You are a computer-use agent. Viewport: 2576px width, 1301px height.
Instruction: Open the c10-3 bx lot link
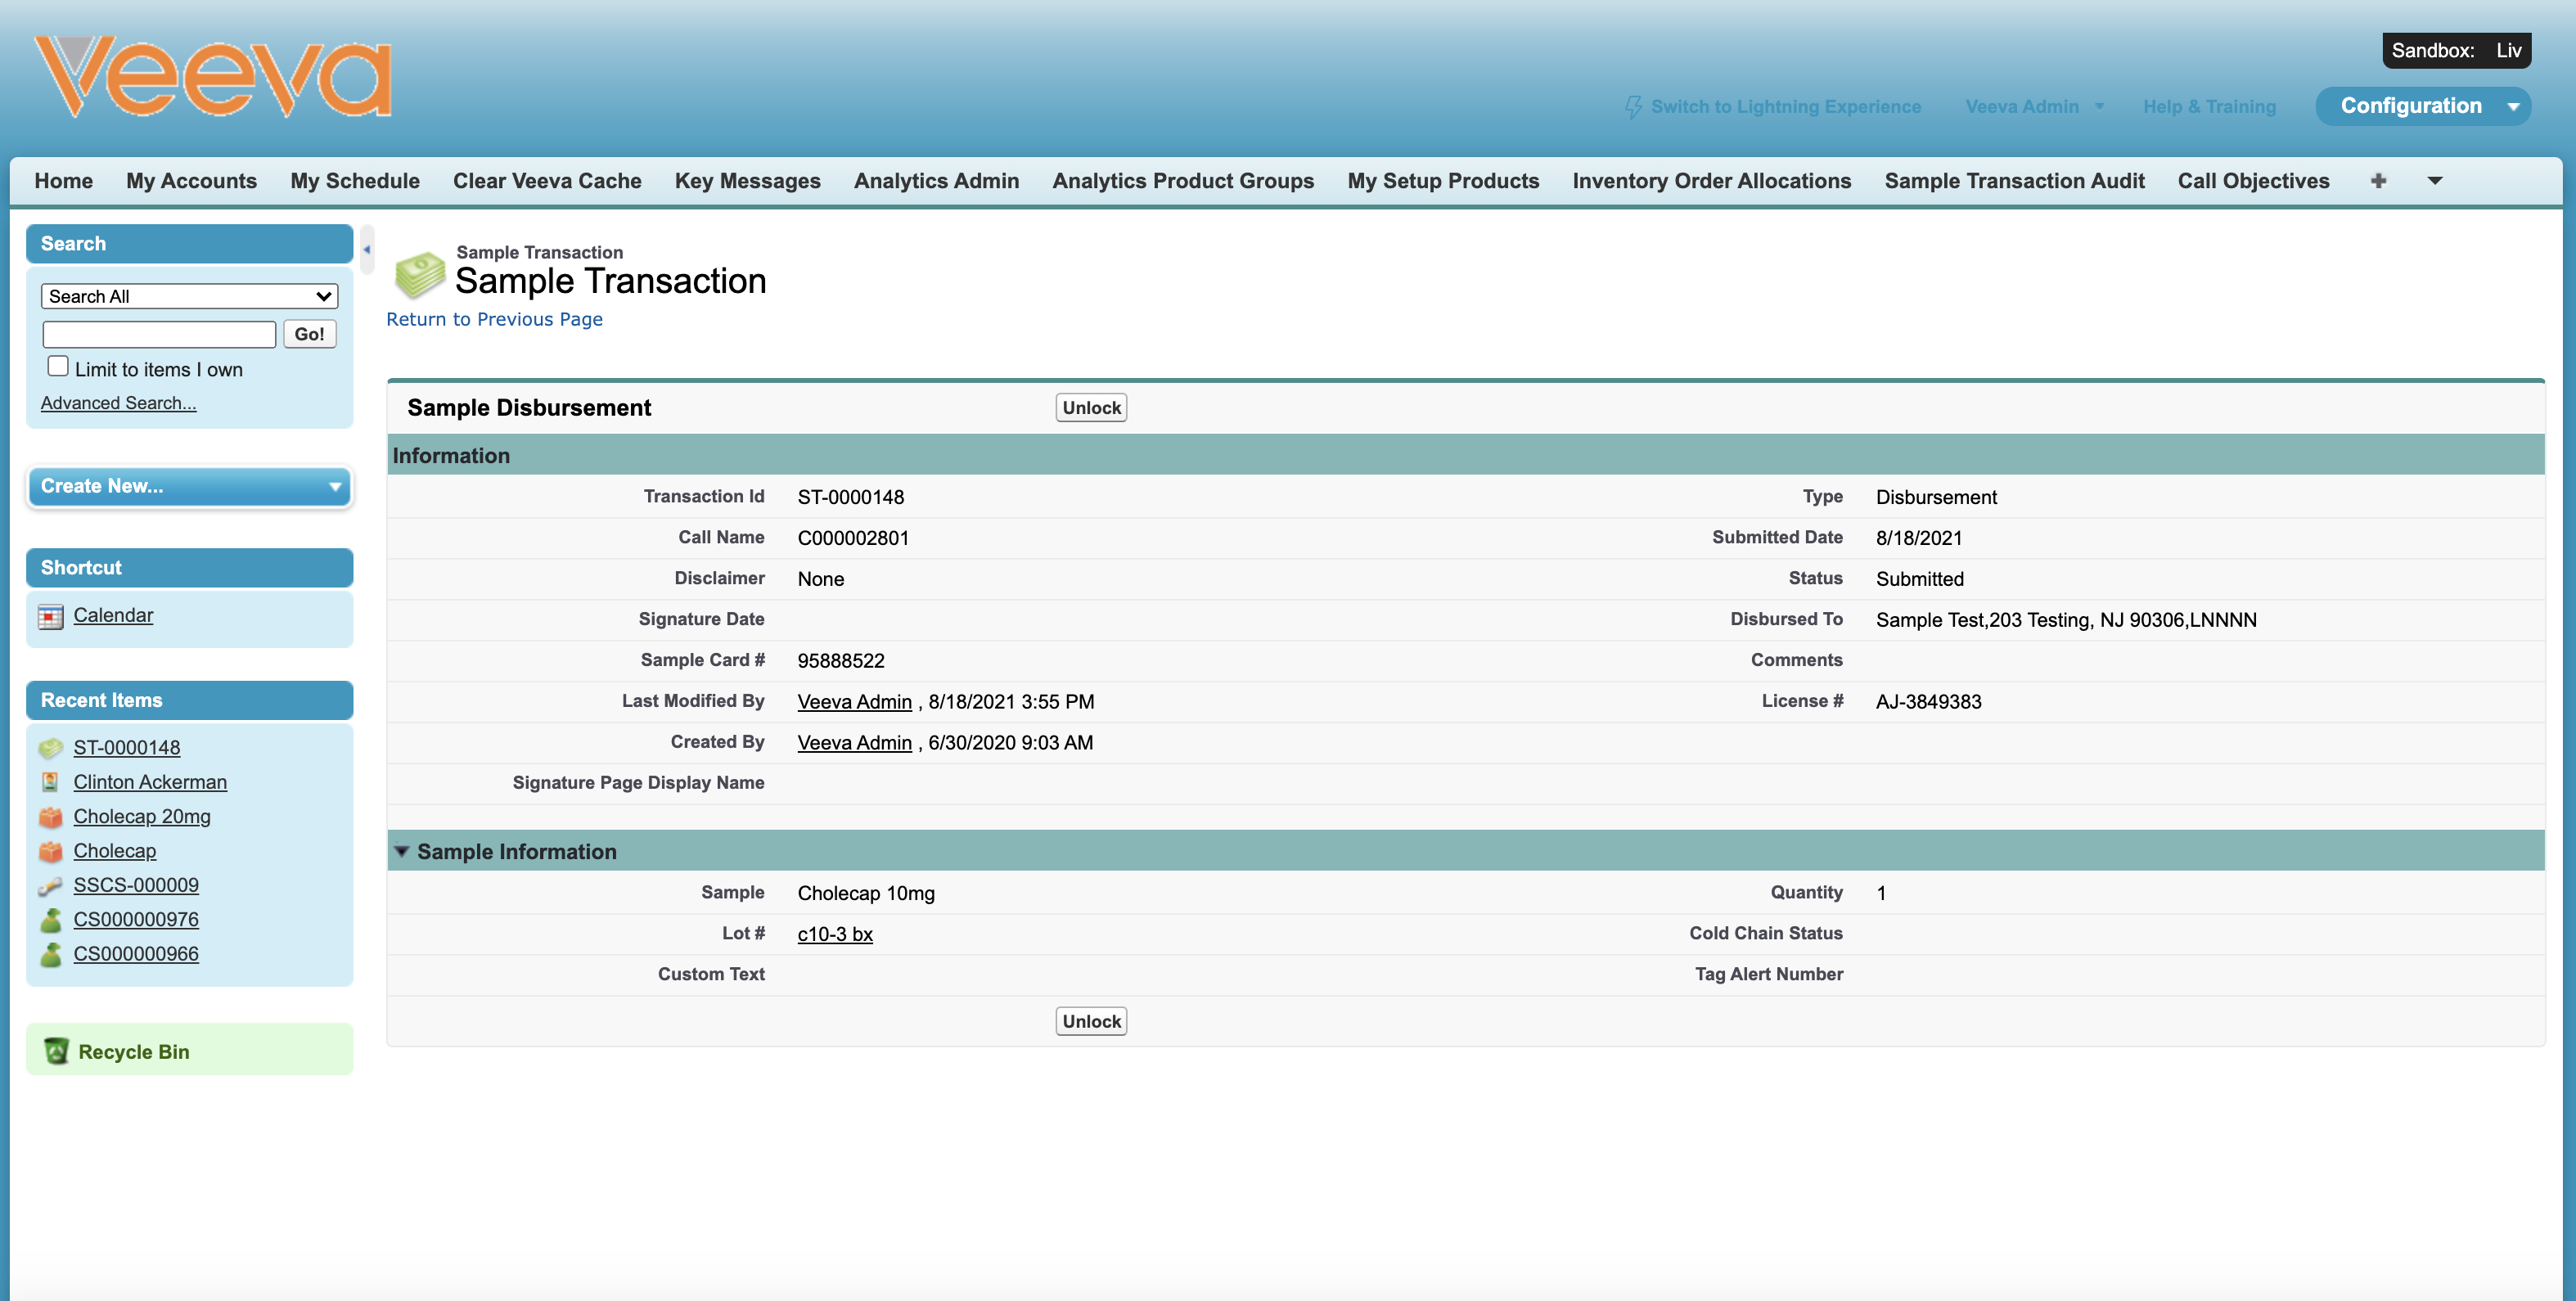834,934
